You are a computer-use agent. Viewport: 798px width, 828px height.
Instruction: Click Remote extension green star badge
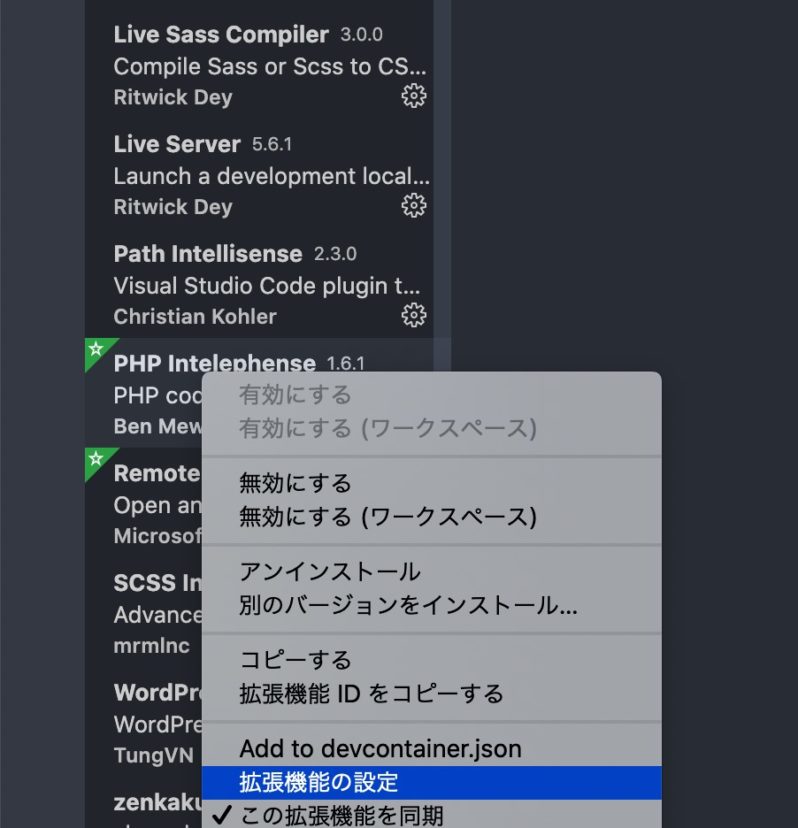tap(97, 460)
